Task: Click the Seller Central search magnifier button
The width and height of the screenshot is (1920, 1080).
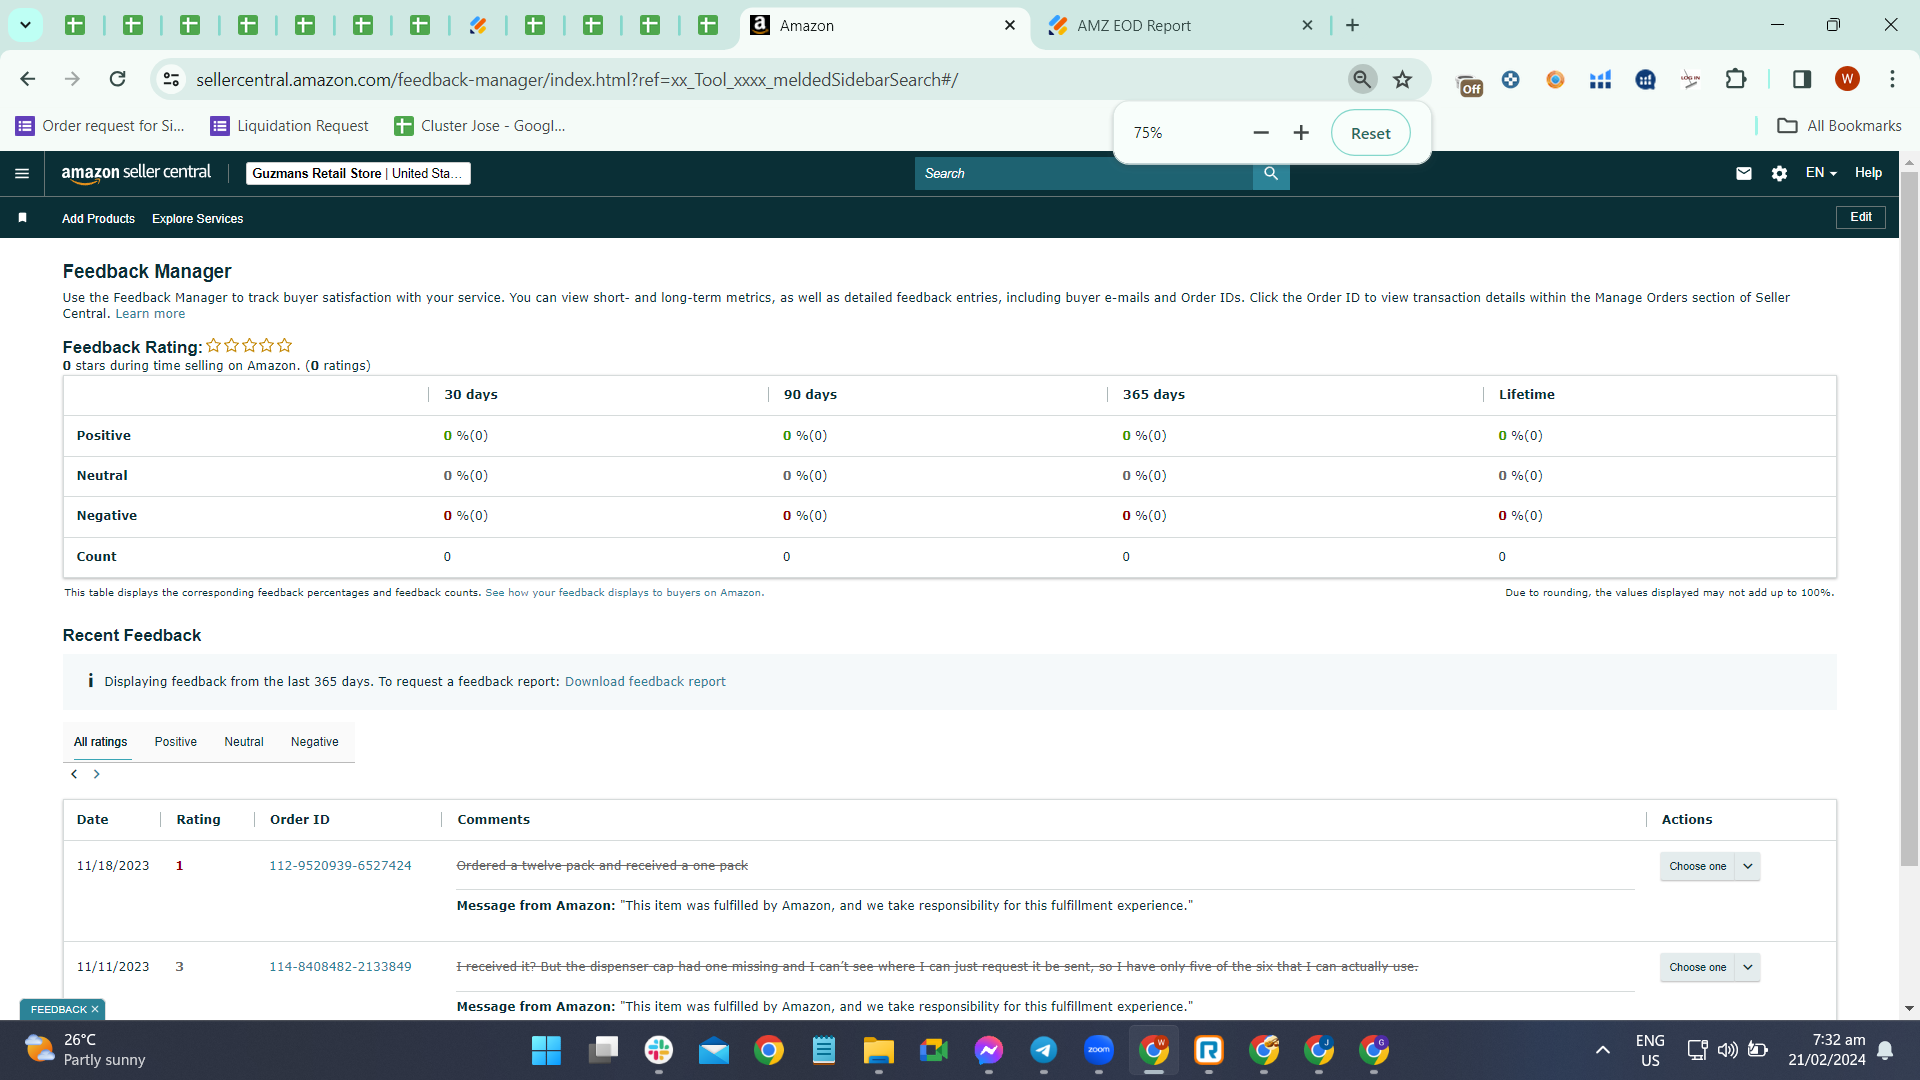Action: coord(1271,174)
